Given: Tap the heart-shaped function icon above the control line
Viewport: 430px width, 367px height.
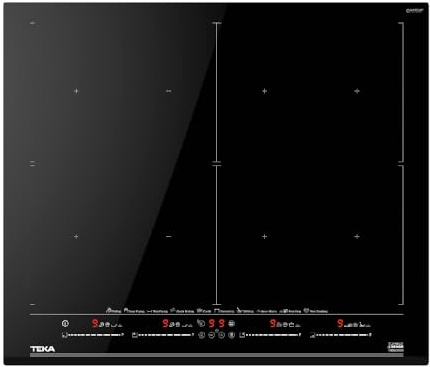Looking at the screenshot, I should (x=306, y=310).
